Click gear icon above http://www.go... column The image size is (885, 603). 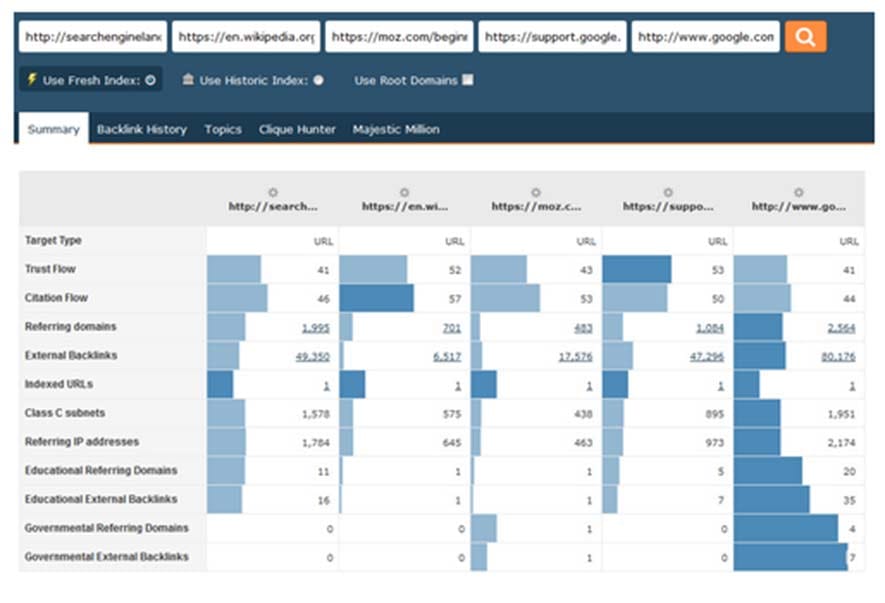point(799,193)
